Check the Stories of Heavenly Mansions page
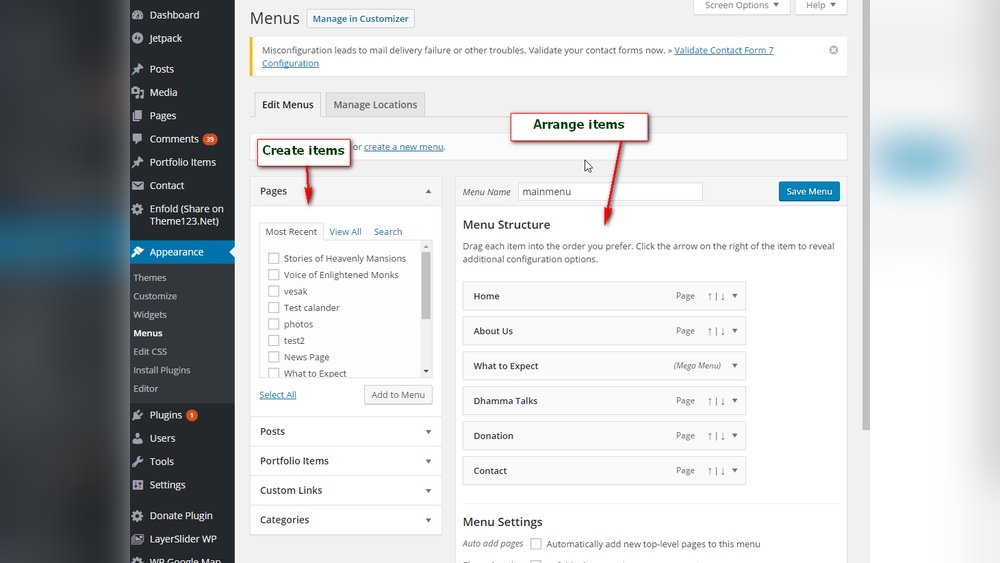The width and height of the screenshot is (1000, 563). click(274, 258)
